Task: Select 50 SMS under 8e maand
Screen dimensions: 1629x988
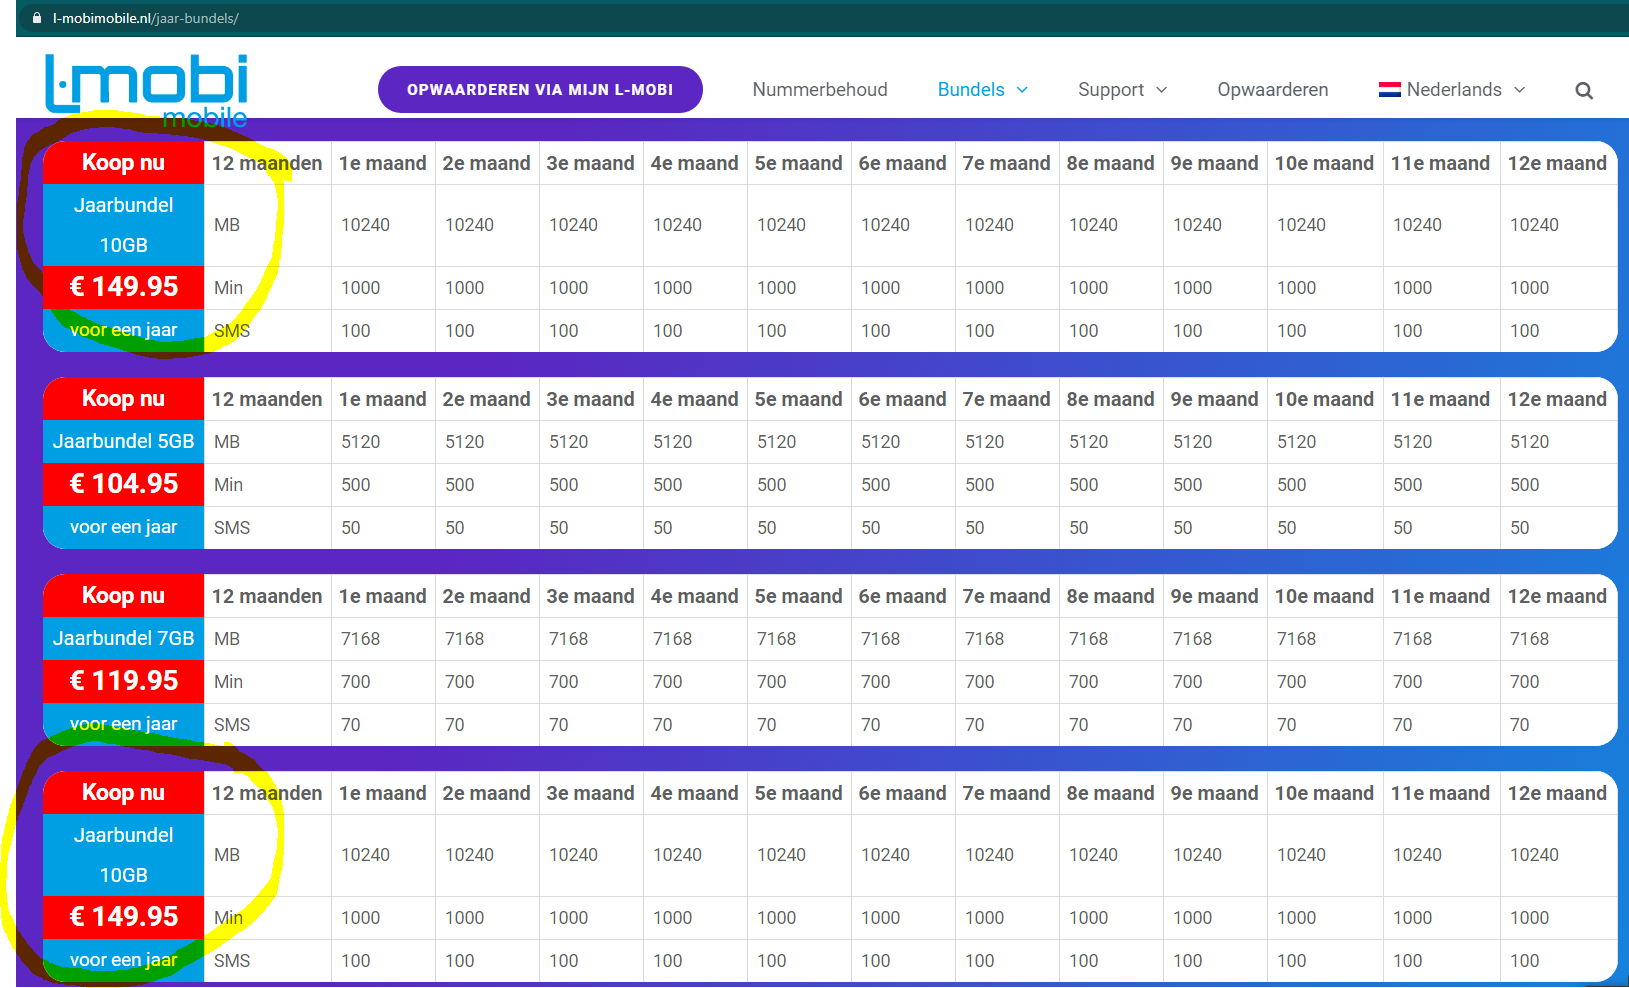Action: 1079,528
